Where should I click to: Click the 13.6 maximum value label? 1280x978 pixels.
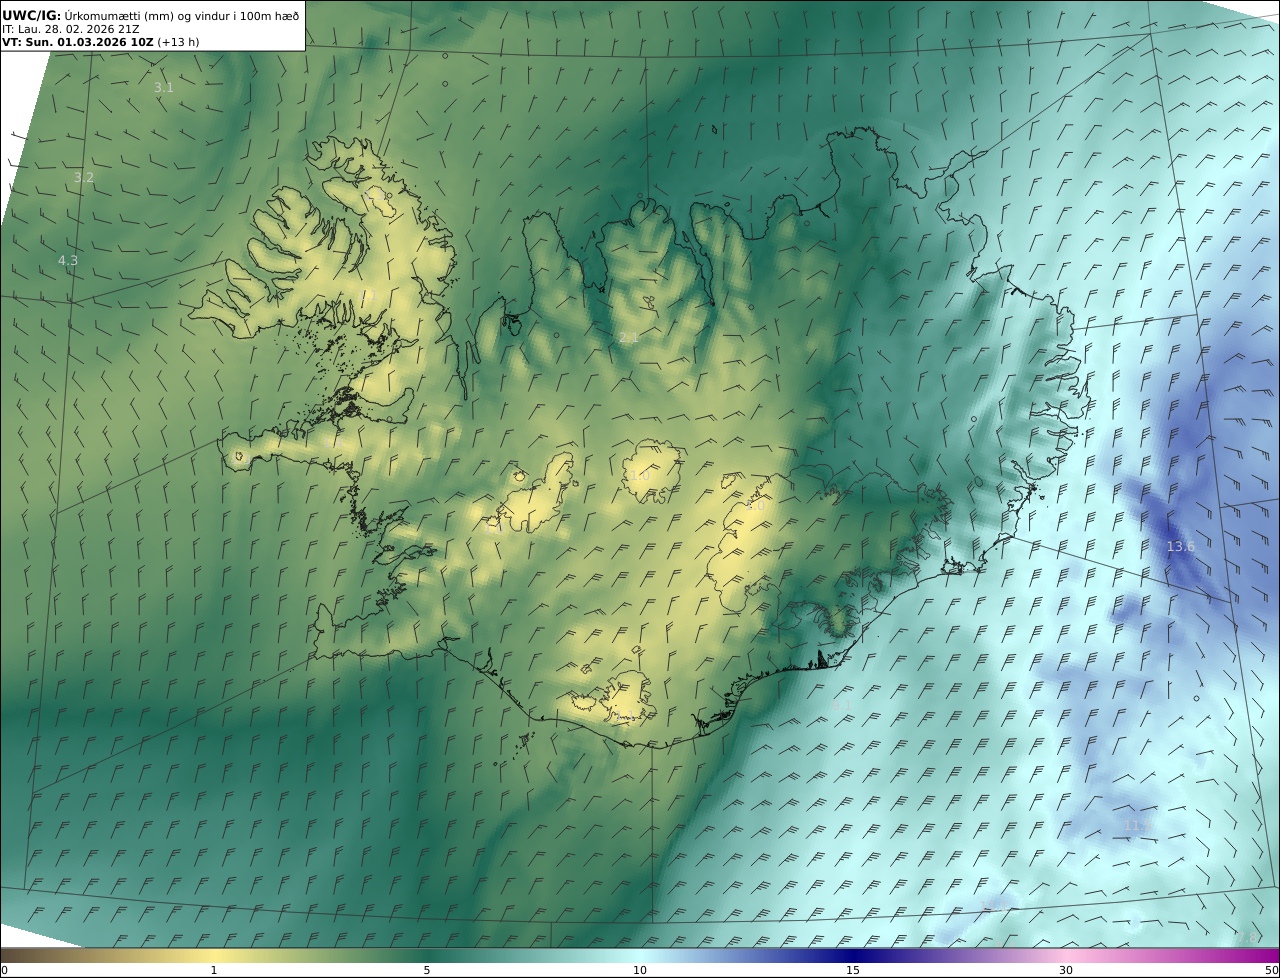pyautogui.click(x=1180, y=546)
